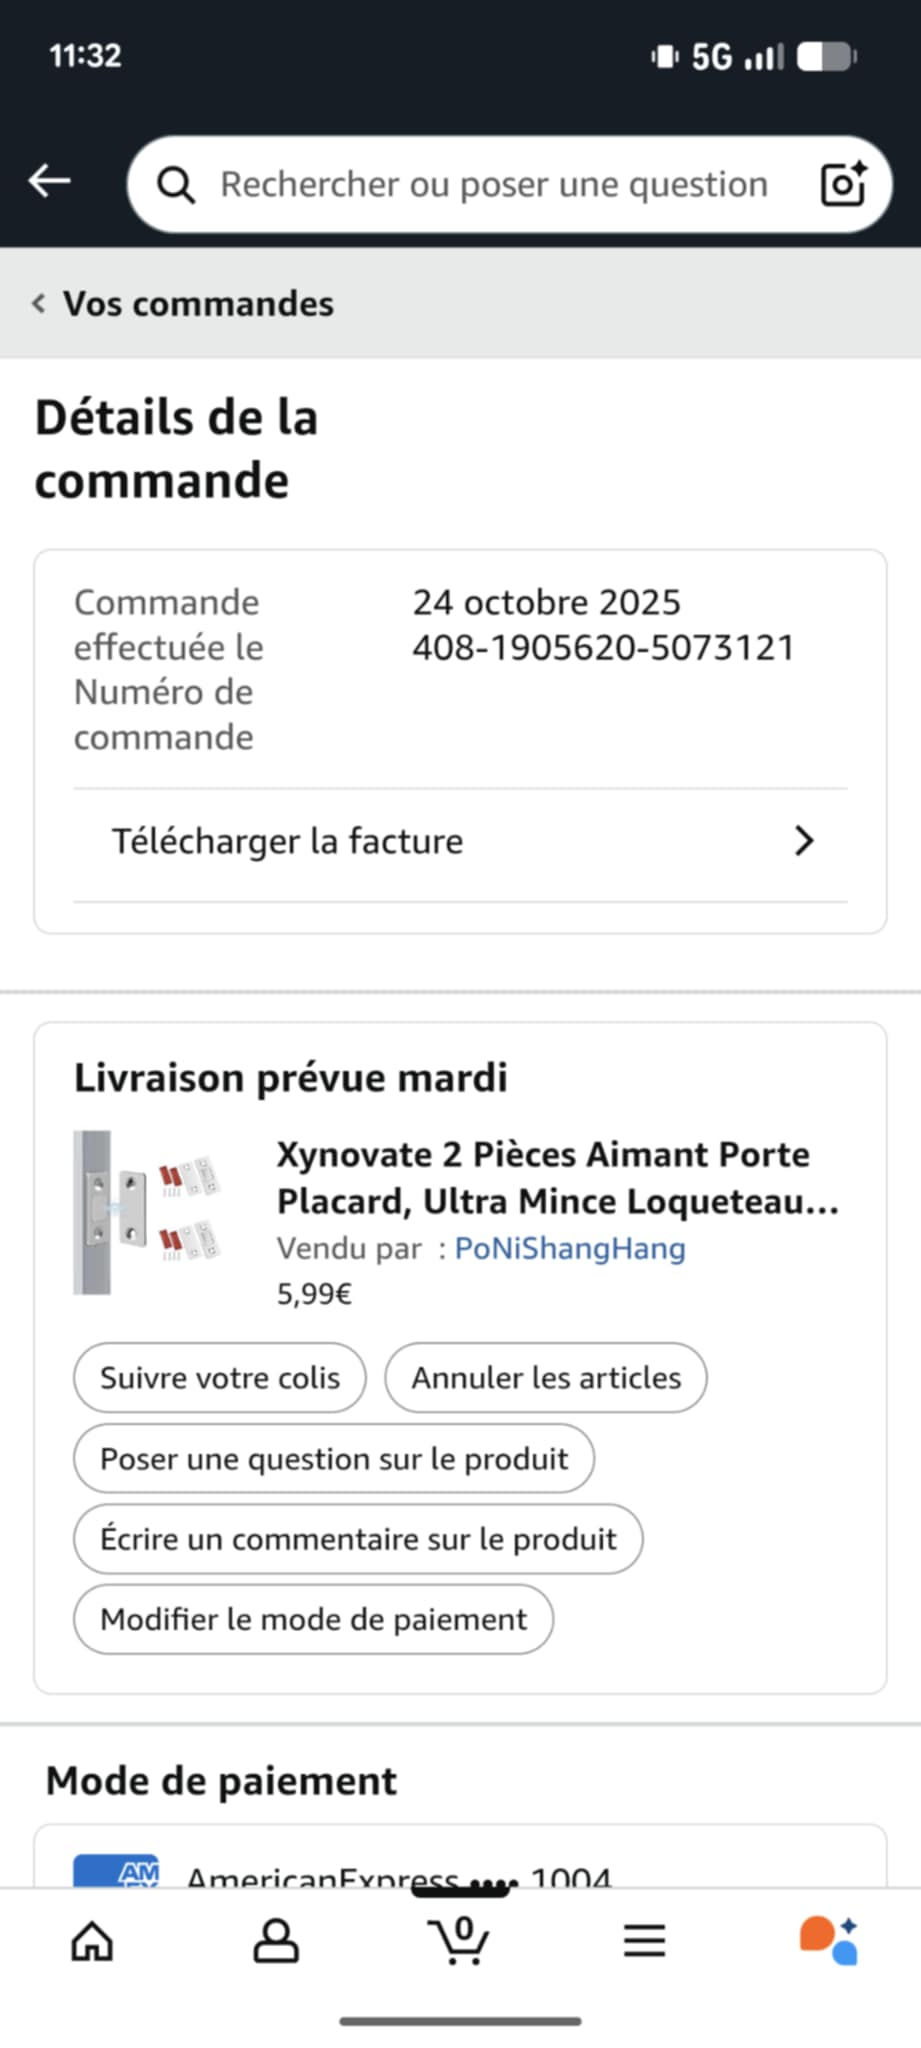Tap Suivre votre colis button
921x2048 pixels.
coord(220,1378)
